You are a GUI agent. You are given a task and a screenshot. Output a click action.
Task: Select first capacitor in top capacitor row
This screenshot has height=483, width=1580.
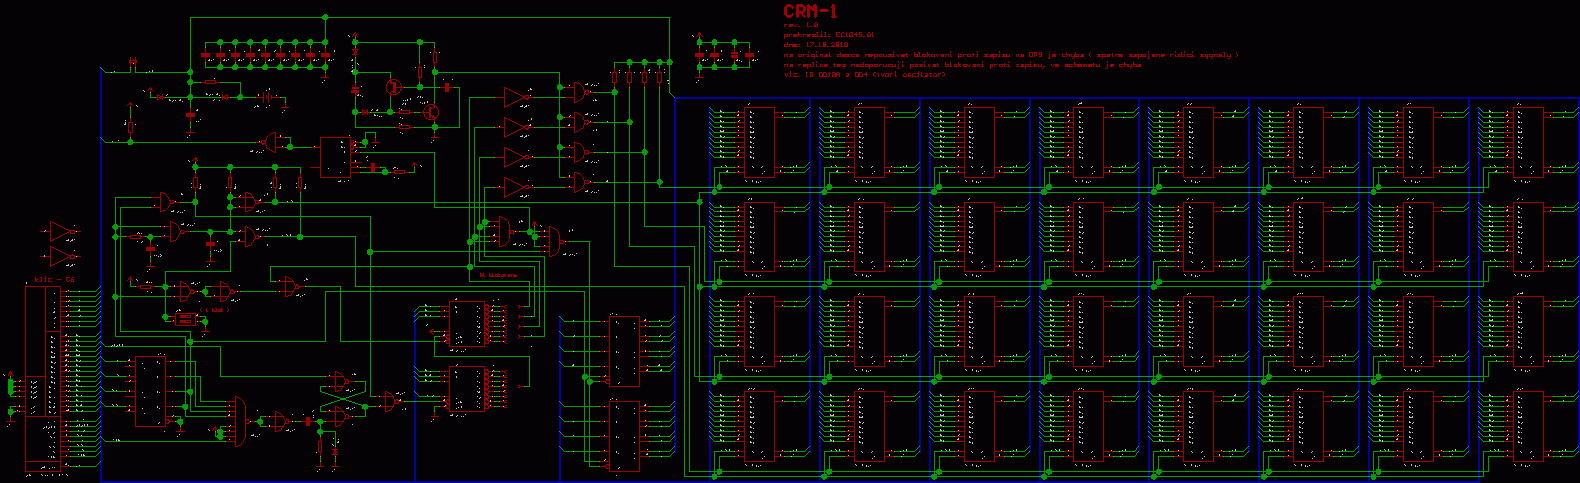coord(206,54)
